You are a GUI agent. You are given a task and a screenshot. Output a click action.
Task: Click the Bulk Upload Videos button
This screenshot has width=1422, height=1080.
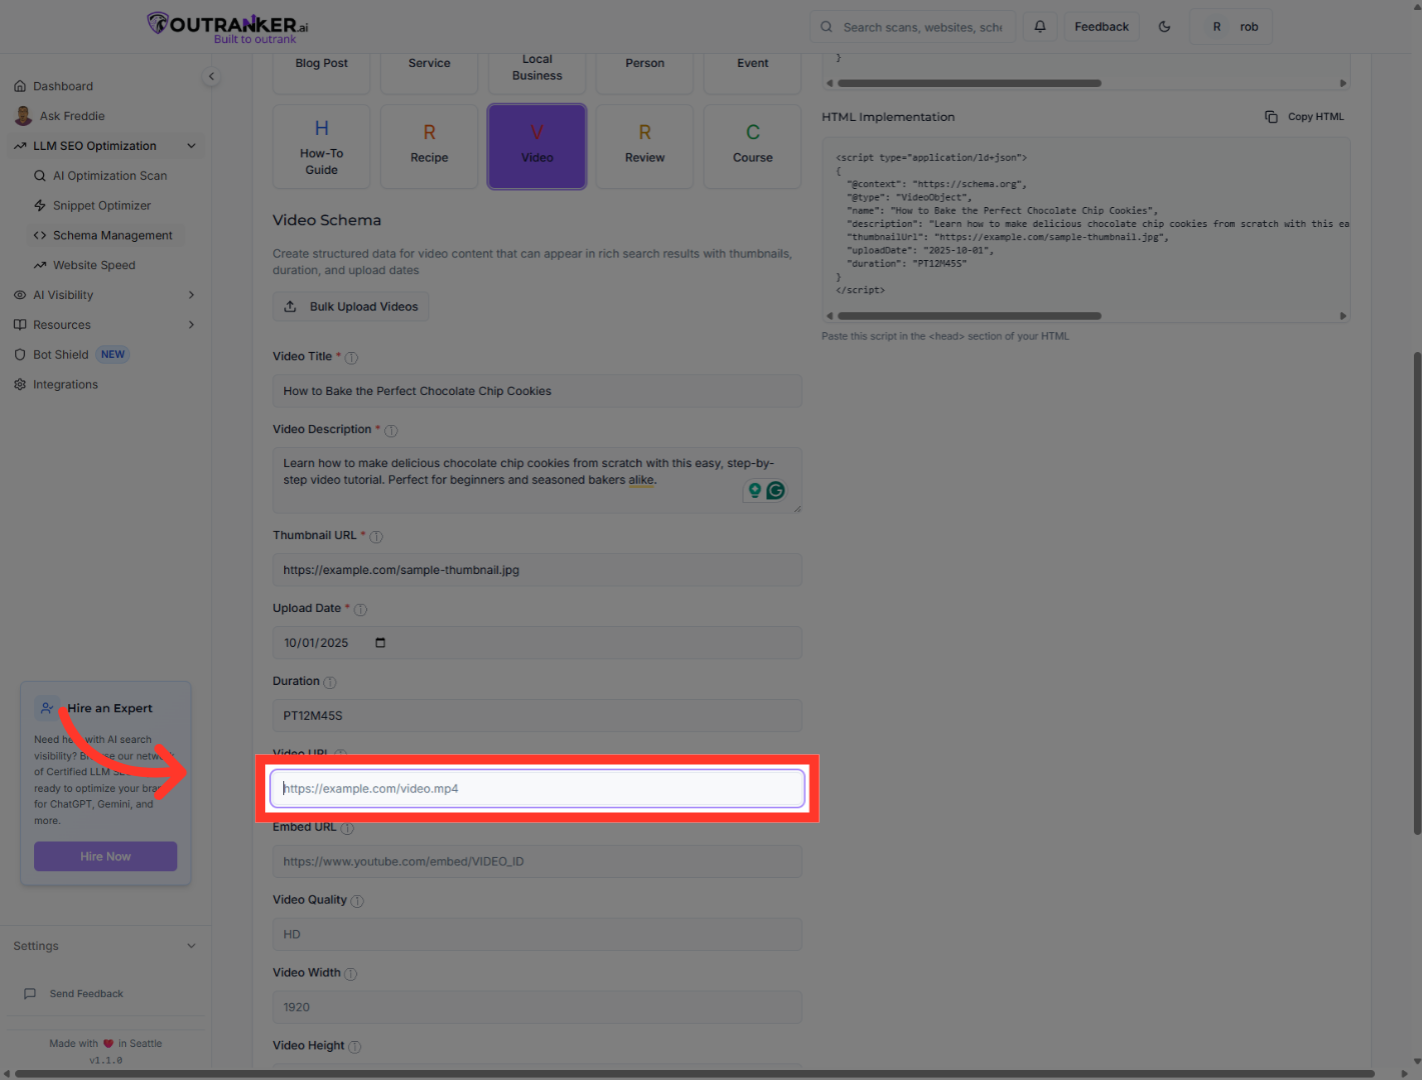(x=351, y=307)
